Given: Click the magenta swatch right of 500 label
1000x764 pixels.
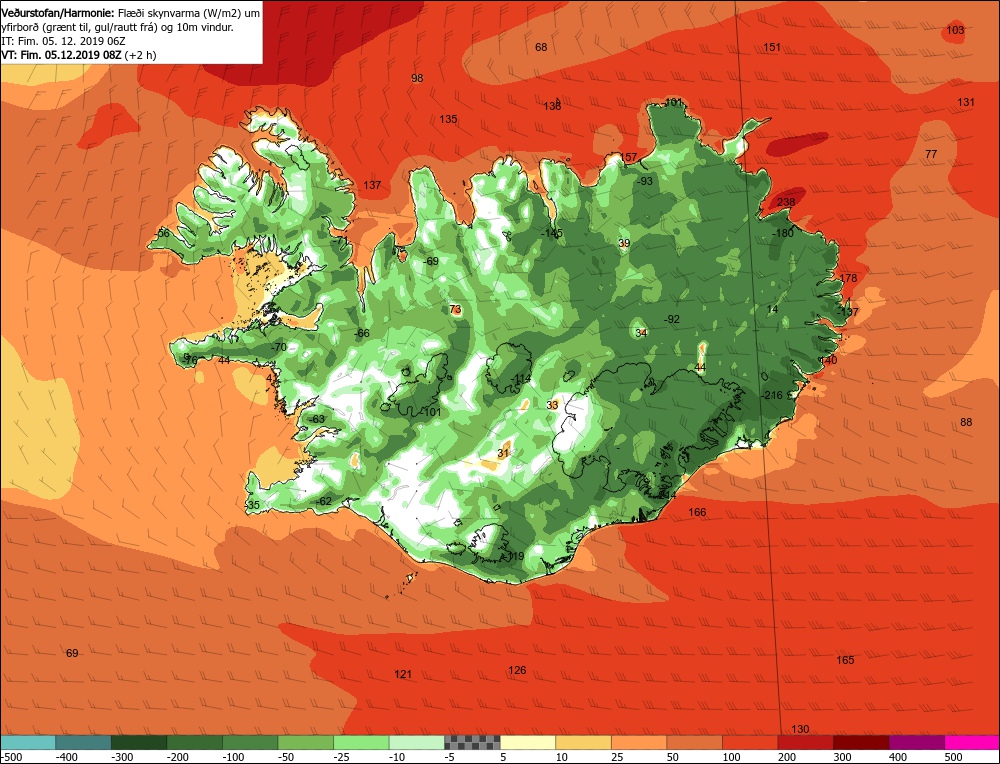Looking at the screenshot, I should [x=972, y=742].
